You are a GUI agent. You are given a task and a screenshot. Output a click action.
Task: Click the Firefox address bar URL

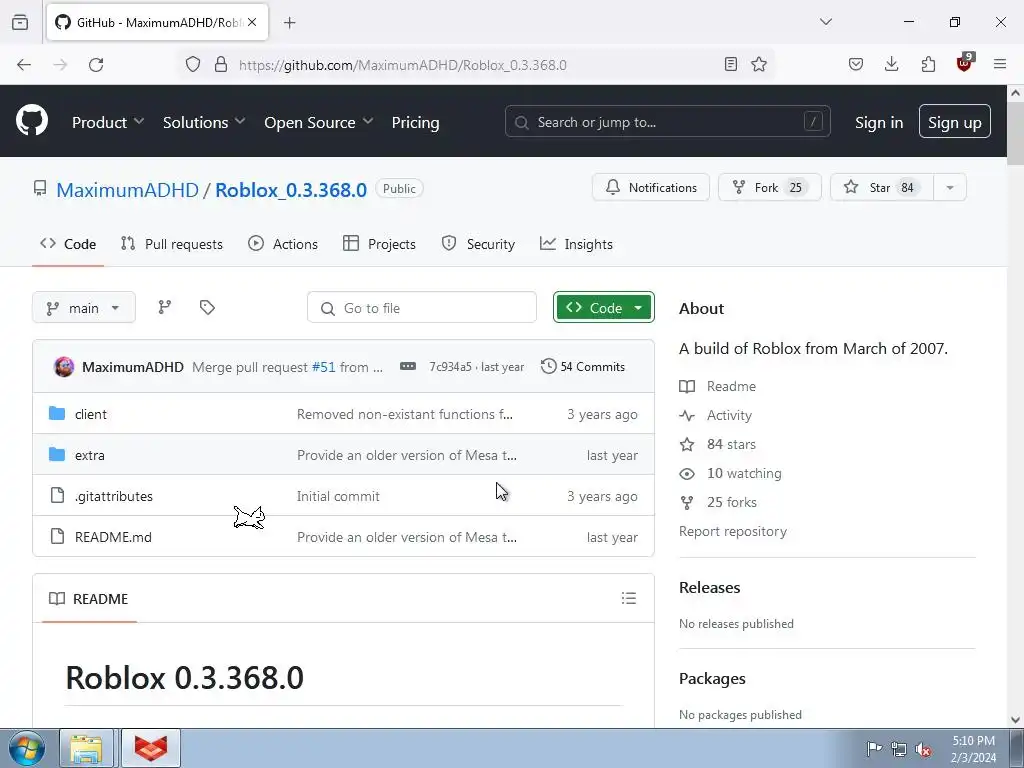click(x=402, y=65)
